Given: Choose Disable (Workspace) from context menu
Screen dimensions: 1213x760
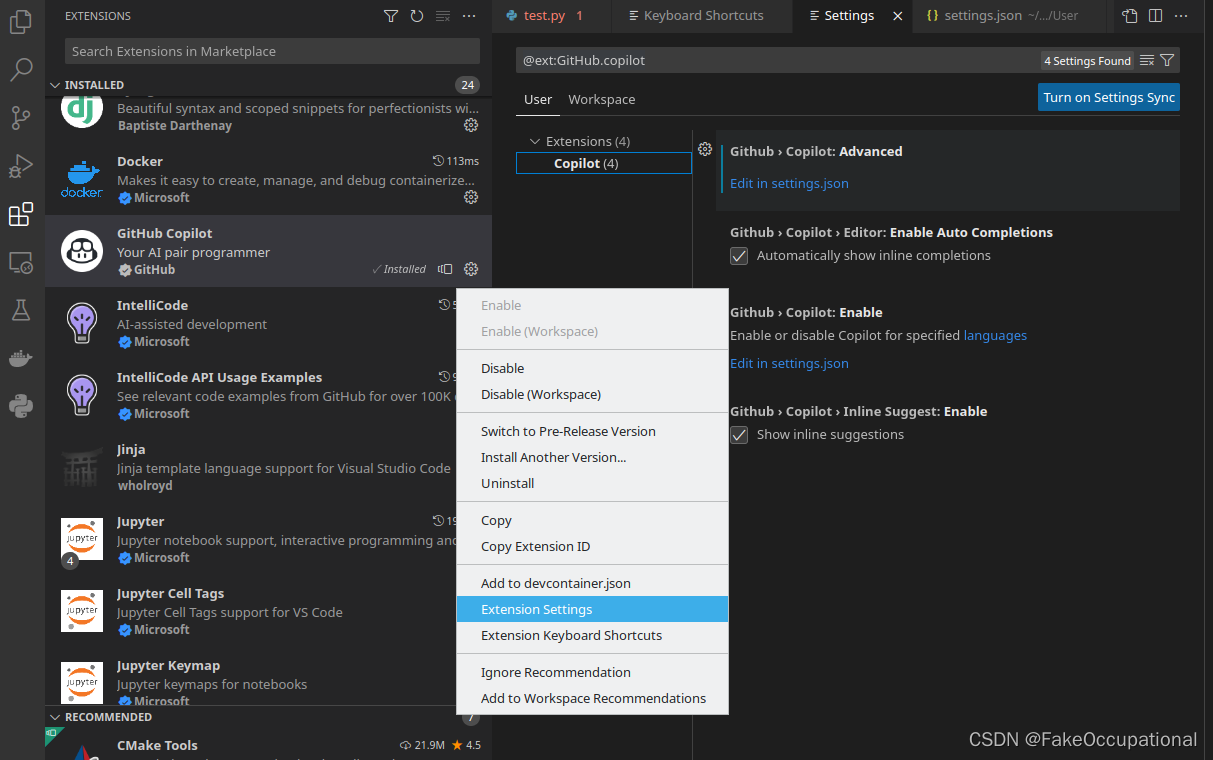Looking at the screenshot, I should point(592,394).
